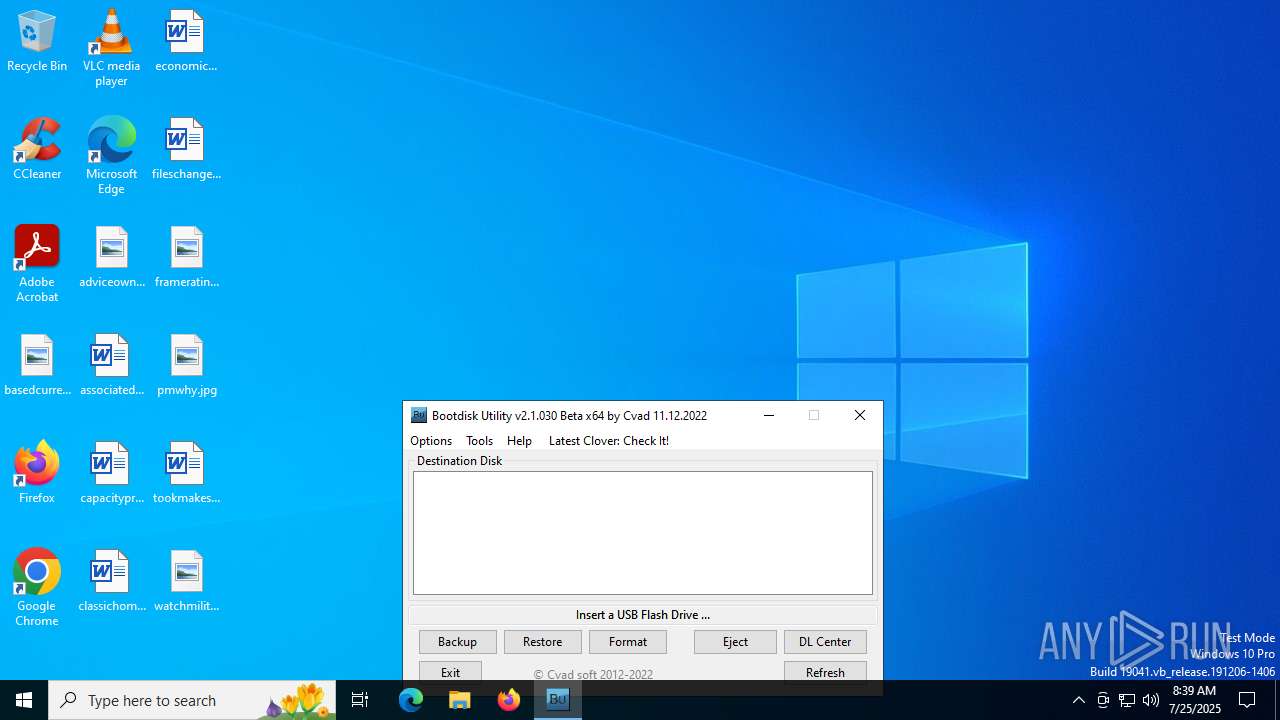The image size is (1280, 720).
Task: Select the CCleaner desktop shortcut
Action: (37, 149)
